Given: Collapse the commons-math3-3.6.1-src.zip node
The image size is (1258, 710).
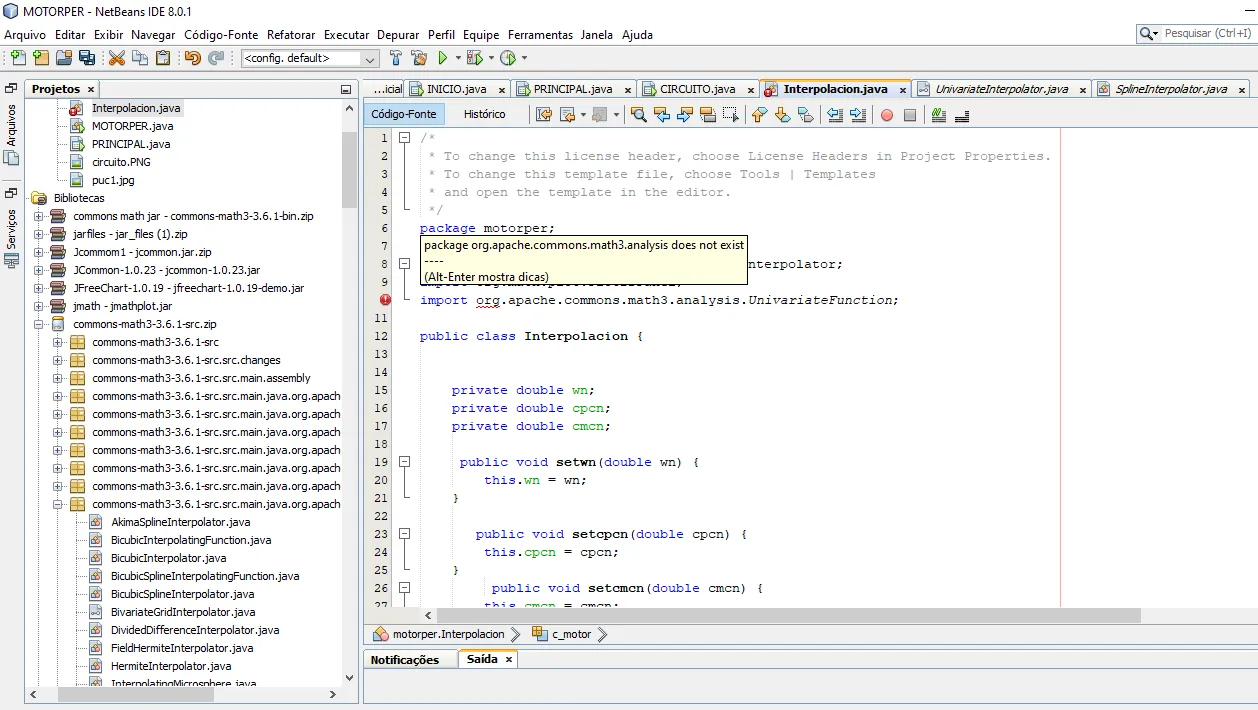Looking at the screenshot, I should click(x=39, y=324).
